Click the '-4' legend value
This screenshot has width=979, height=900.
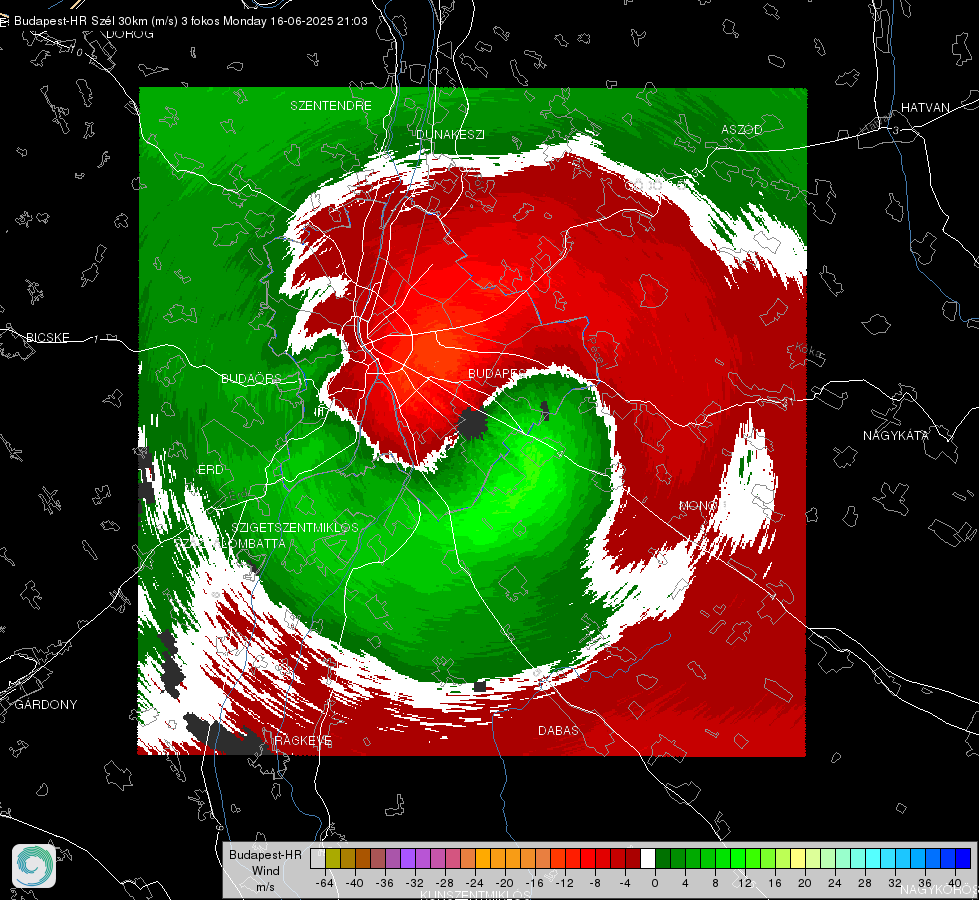624,883
